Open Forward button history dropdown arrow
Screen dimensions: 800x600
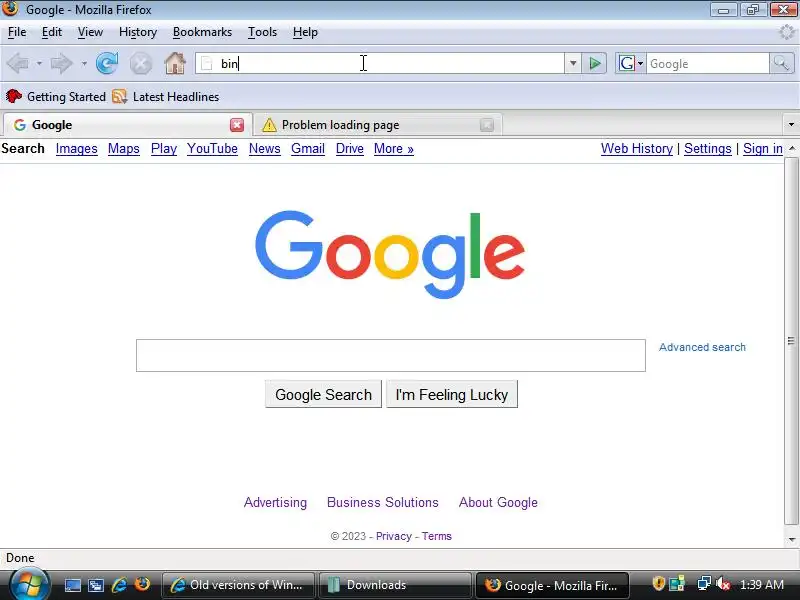[84, 64]
